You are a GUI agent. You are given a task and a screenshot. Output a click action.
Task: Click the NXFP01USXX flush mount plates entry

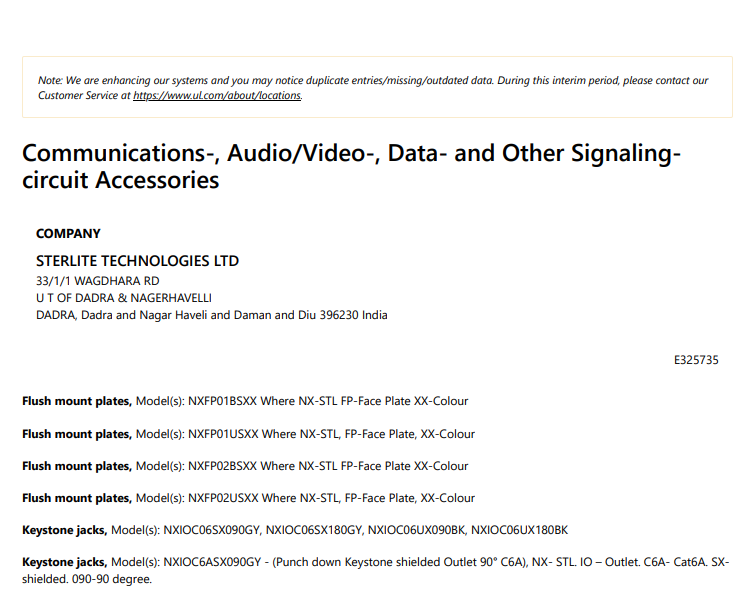click(248, 434)
